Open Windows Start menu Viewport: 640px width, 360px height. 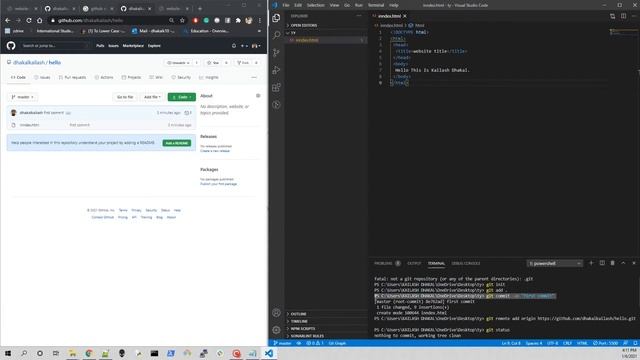pyautogui.click(x=8, y=353)
